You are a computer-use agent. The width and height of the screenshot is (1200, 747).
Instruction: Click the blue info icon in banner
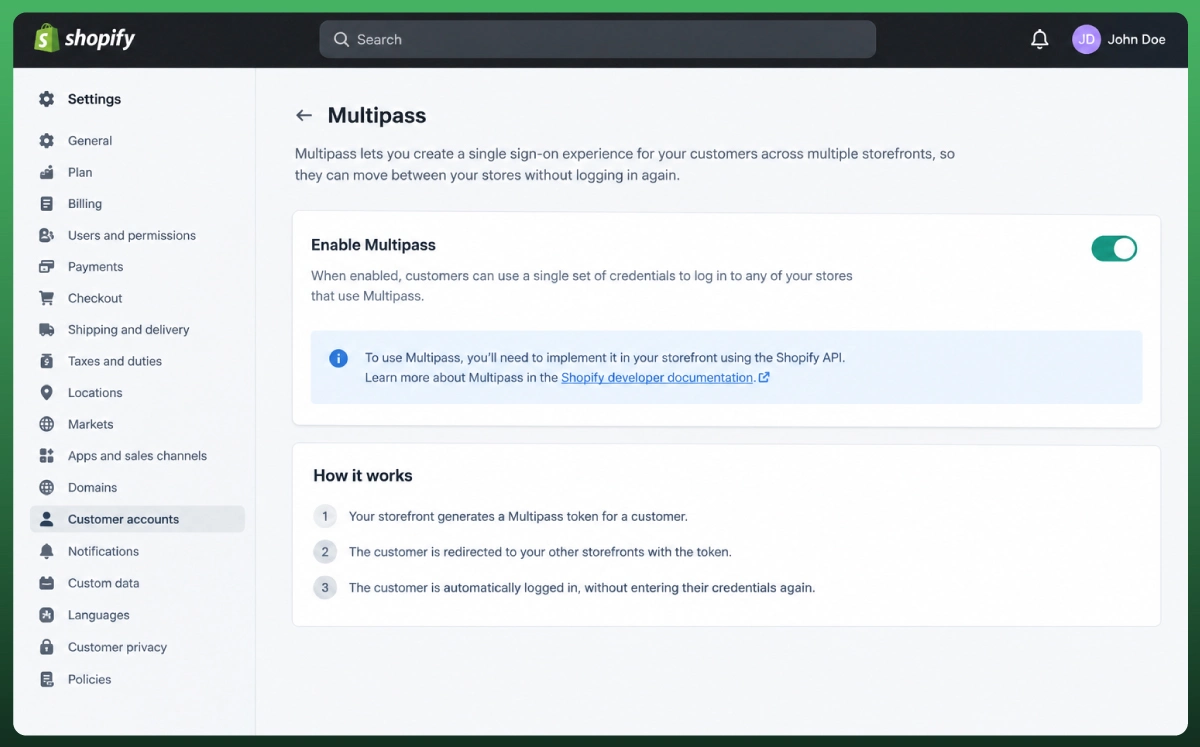[x=339, y=358]
